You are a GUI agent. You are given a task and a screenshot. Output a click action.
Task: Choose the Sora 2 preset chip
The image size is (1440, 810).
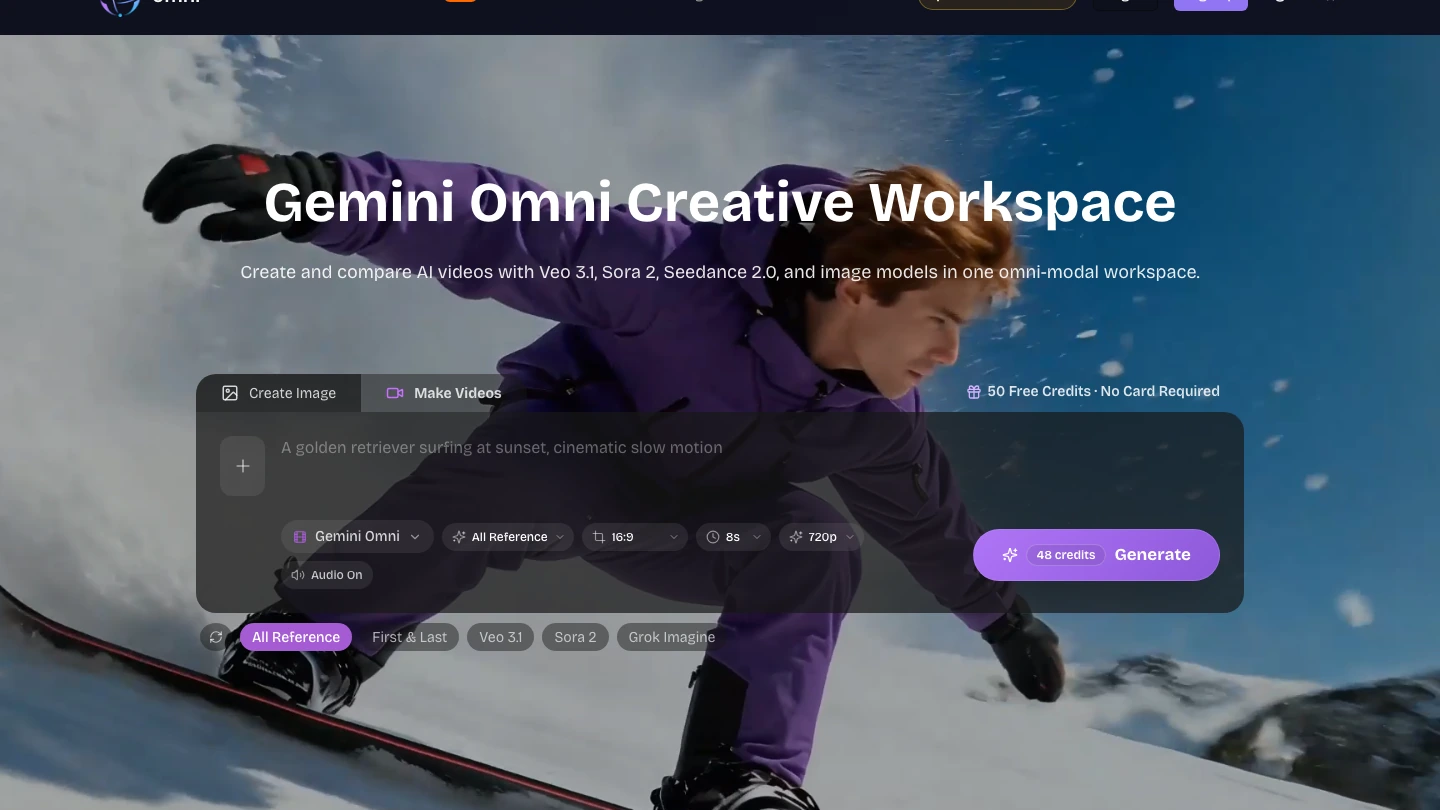pos(575,637)
